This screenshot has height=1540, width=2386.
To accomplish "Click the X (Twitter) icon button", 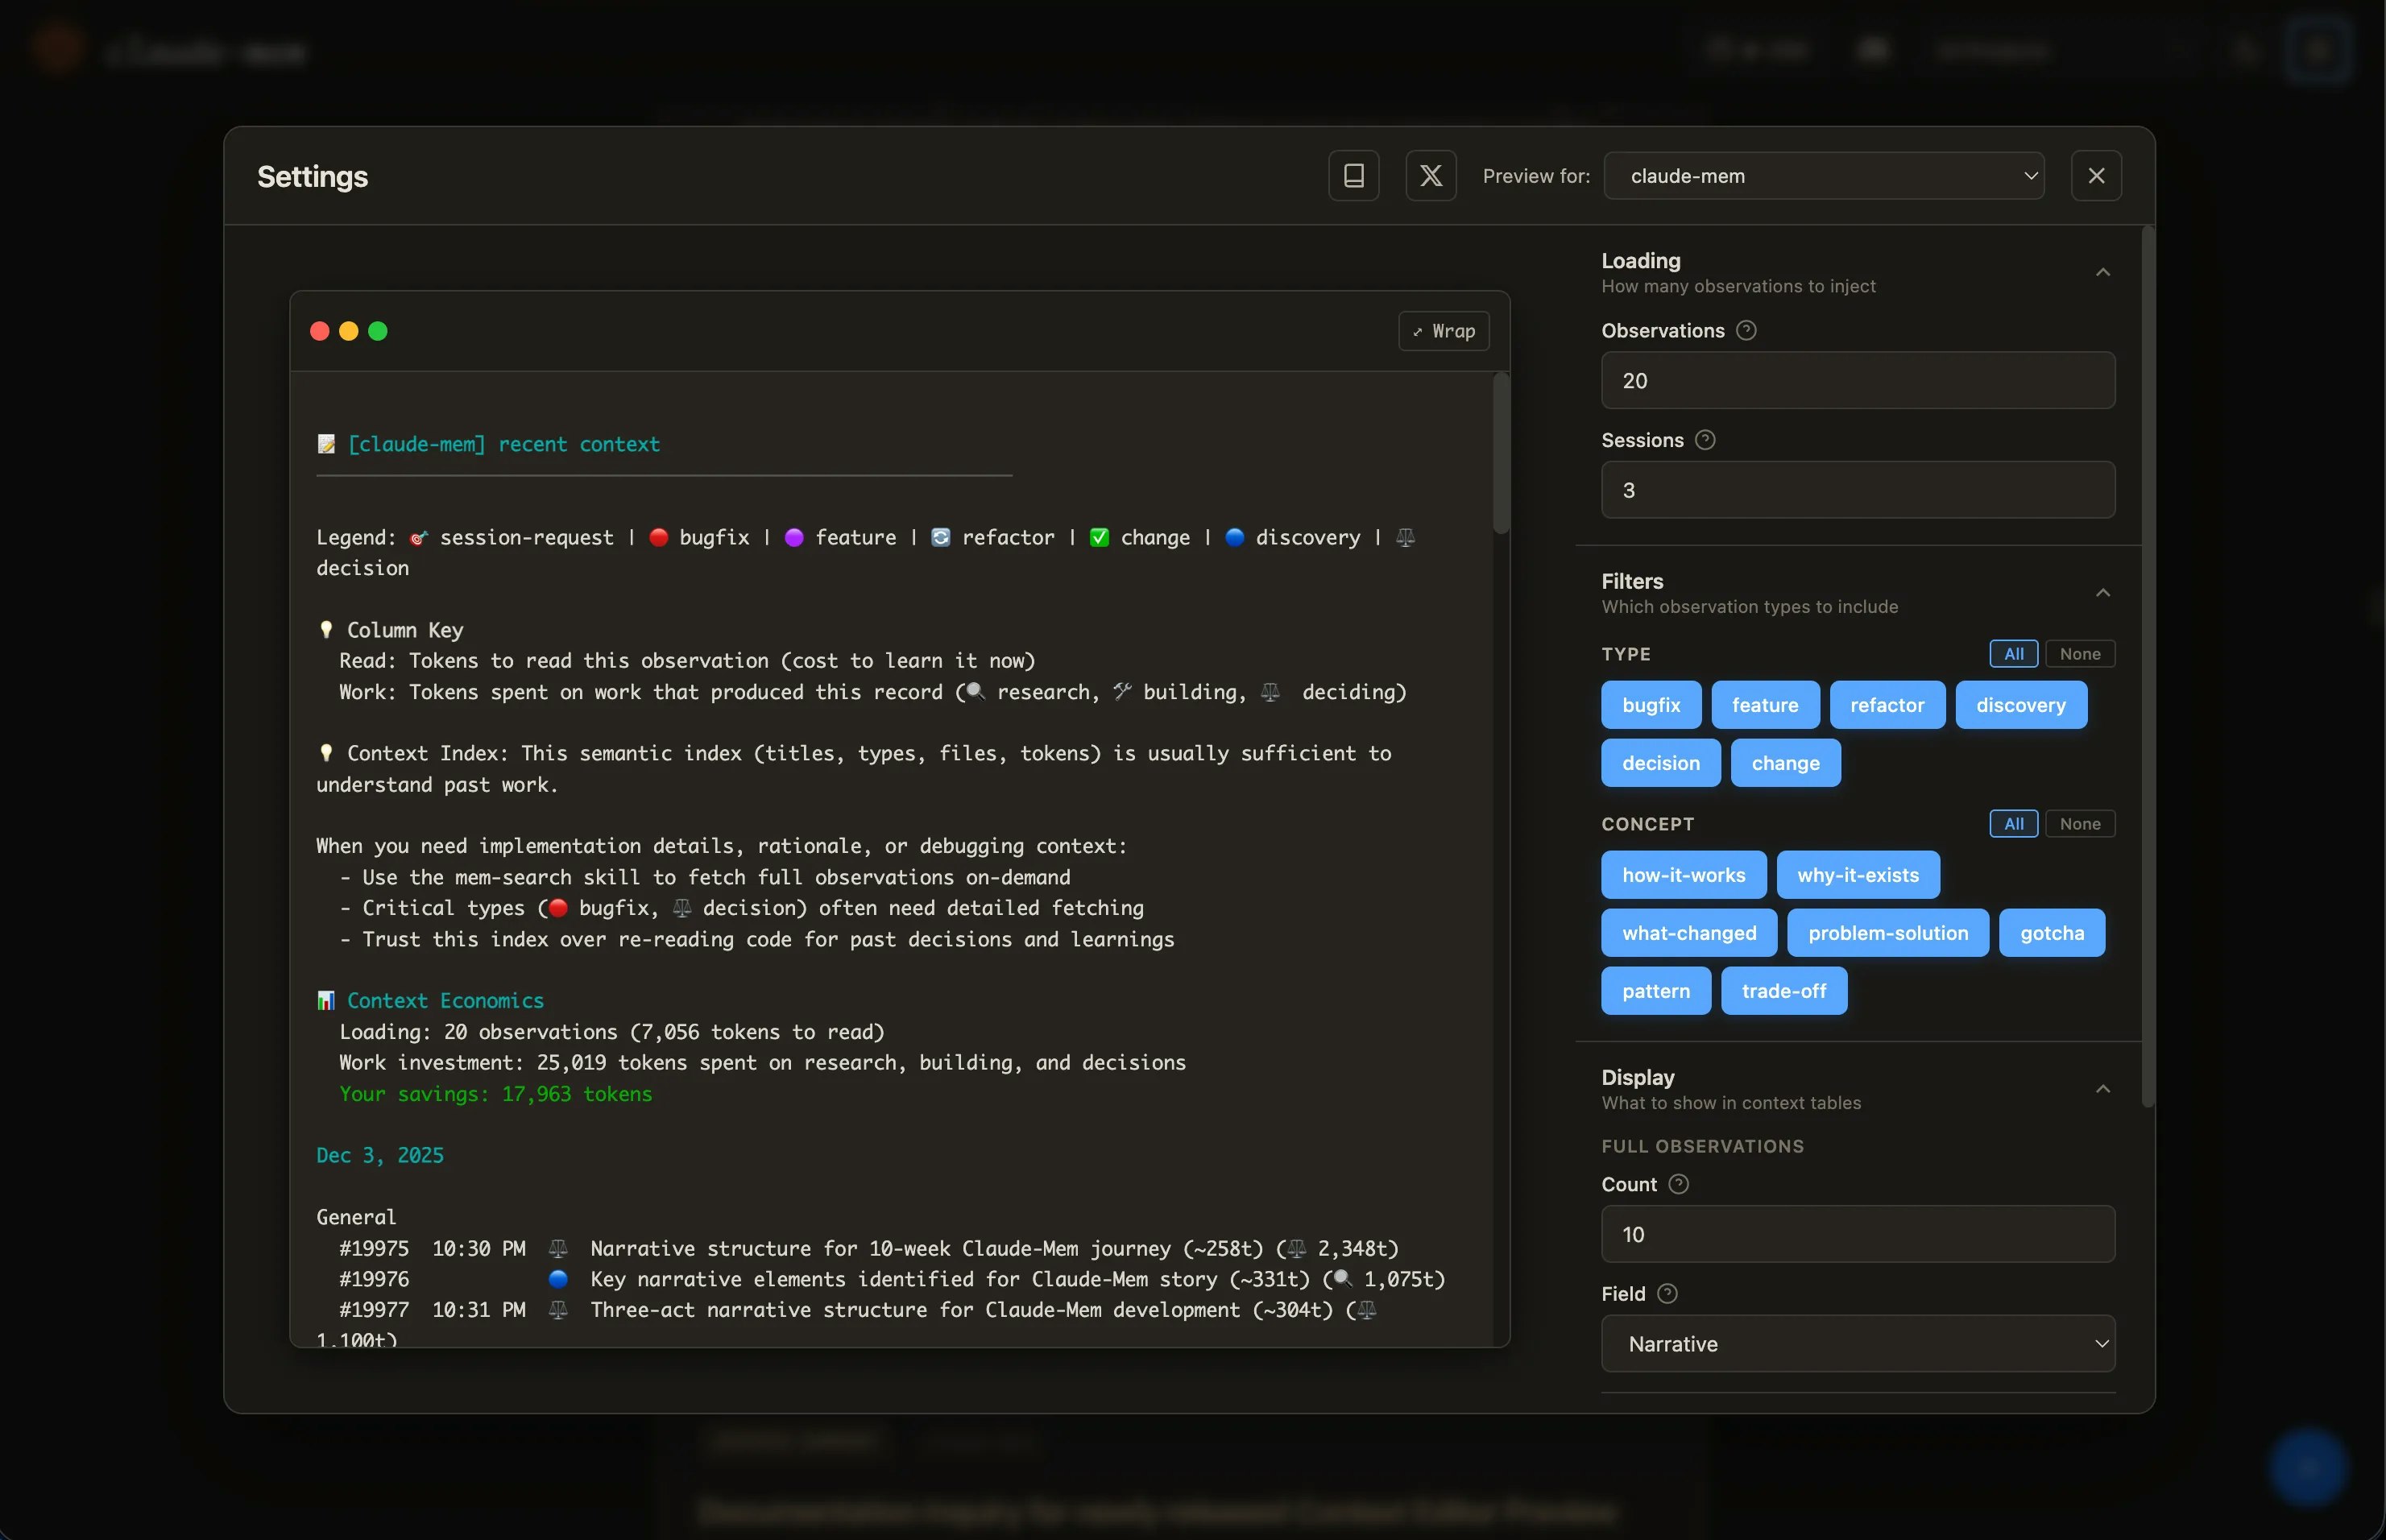I will [1430, 176].
